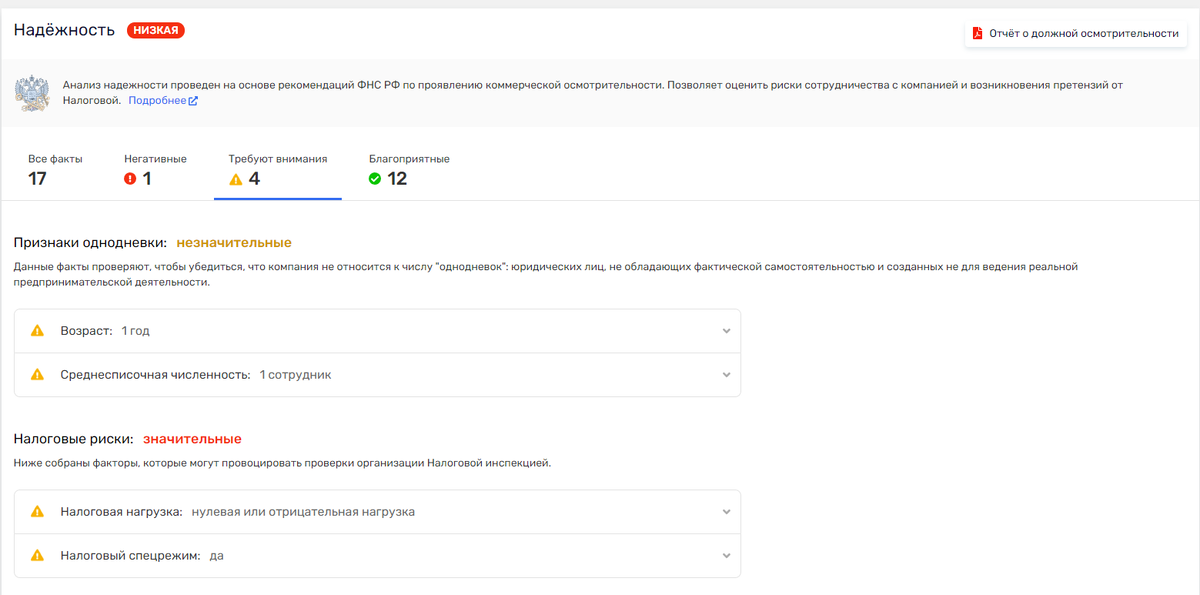Switch to the Все факты tab
Screen dimensions: 1200x595
tap(55, 170)
